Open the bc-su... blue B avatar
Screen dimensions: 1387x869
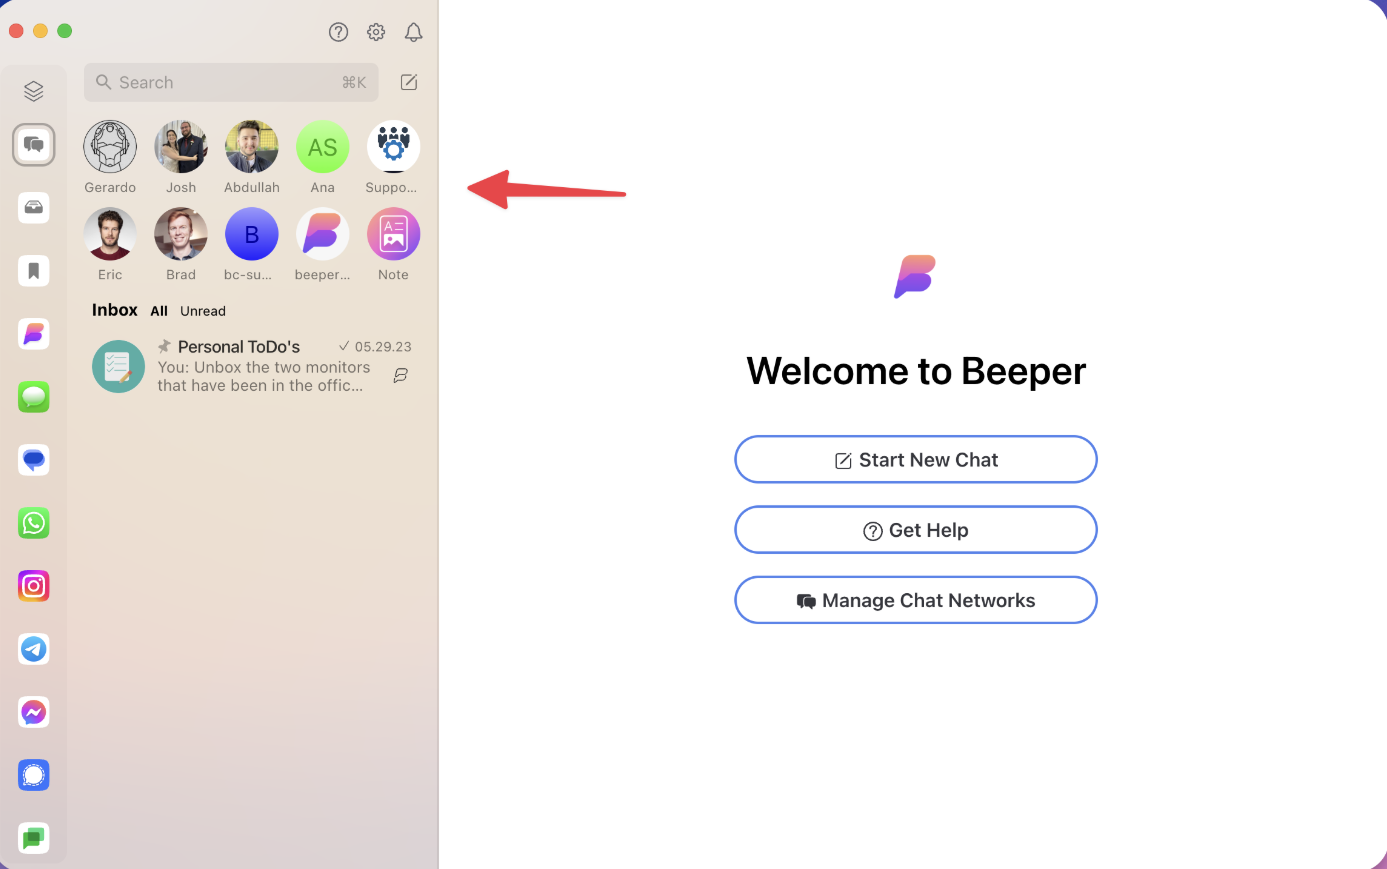click(252, 234)
